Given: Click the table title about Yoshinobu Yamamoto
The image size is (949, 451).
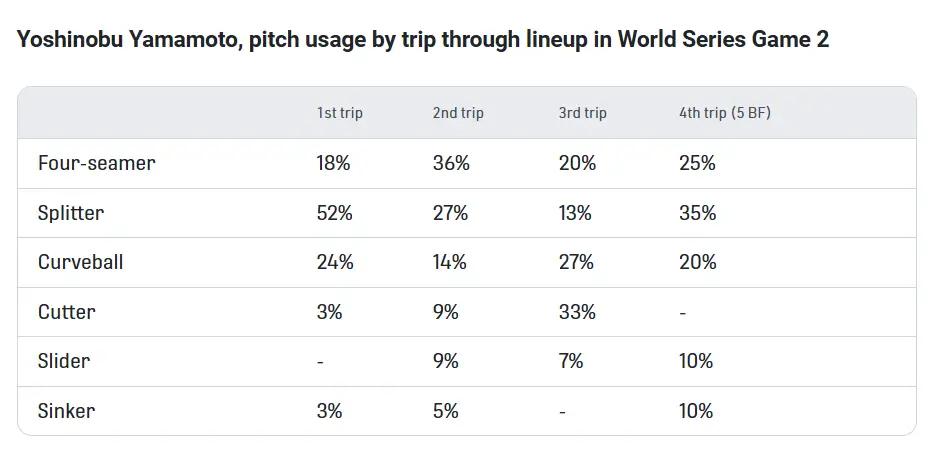Looking at the screenshot, I should point(423,41).
